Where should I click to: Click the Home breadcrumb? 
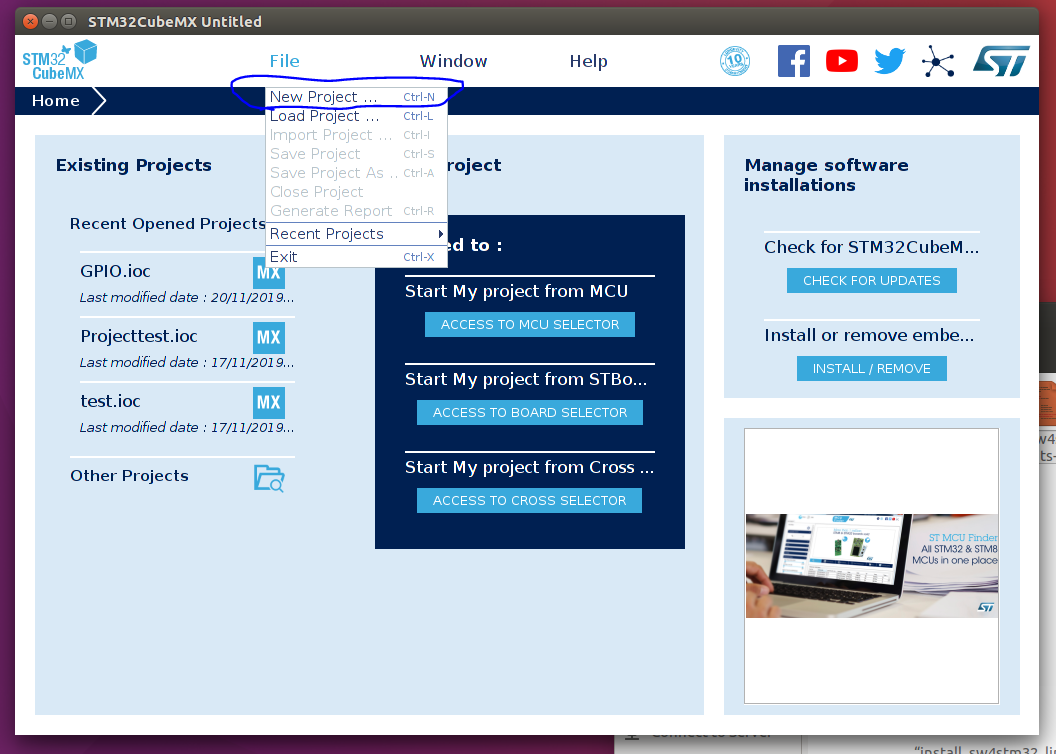point(56,101)
